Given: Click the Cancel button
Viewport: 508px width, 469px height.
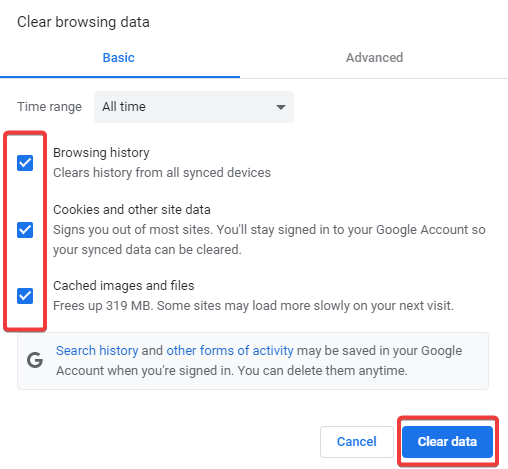Looking at the screenshot, I should pyautogui.click(x=357, y=442).
